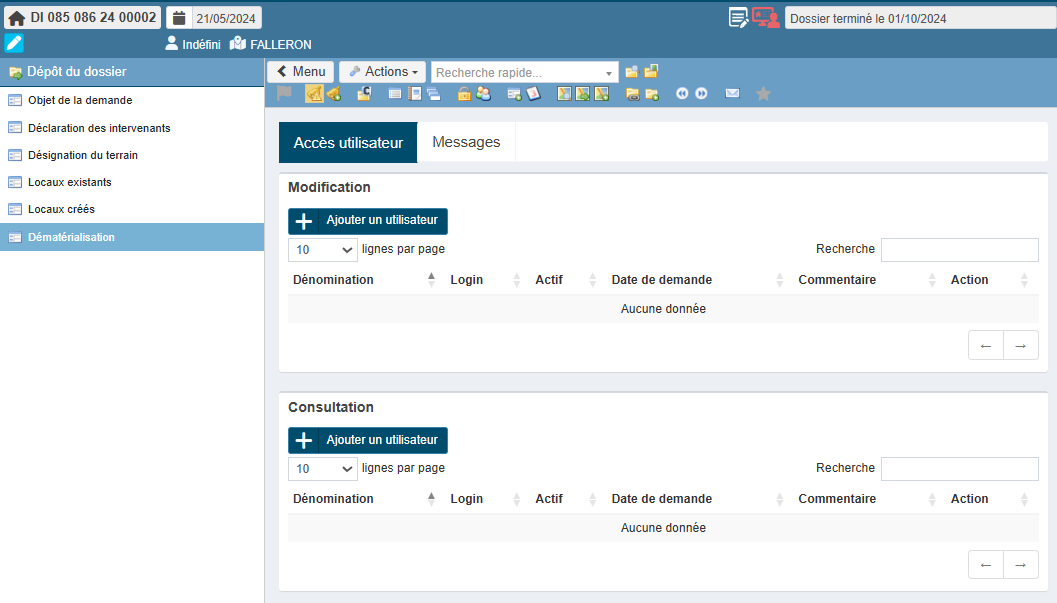Click the padlock icon in toolbar

point(464,93)
